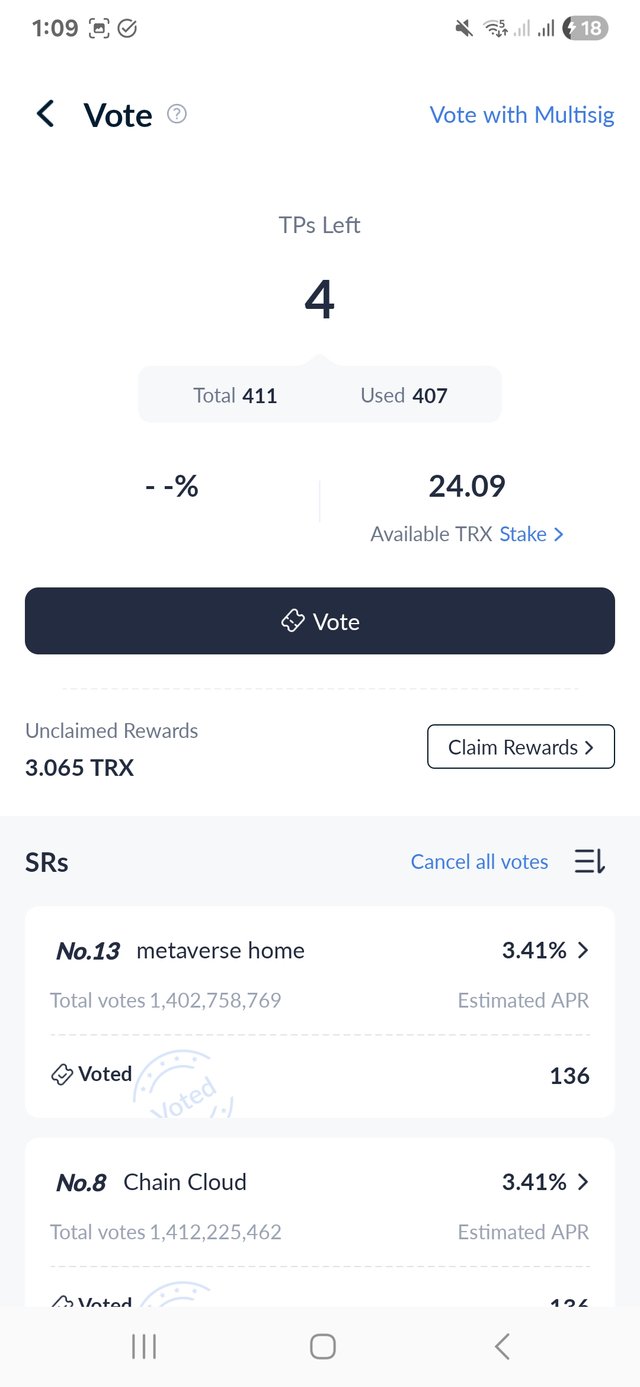Viewport: 640px width, 1387px height.
Task: Tap the screenshot capture icon in status bar
Action: (99, 28)
